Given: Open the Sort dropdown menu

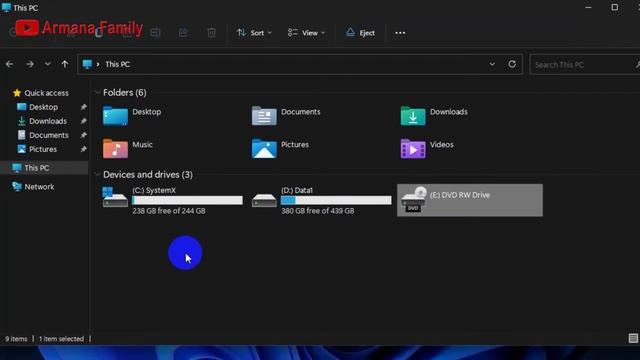Looking at the screenshot, I should pos(254,33).
